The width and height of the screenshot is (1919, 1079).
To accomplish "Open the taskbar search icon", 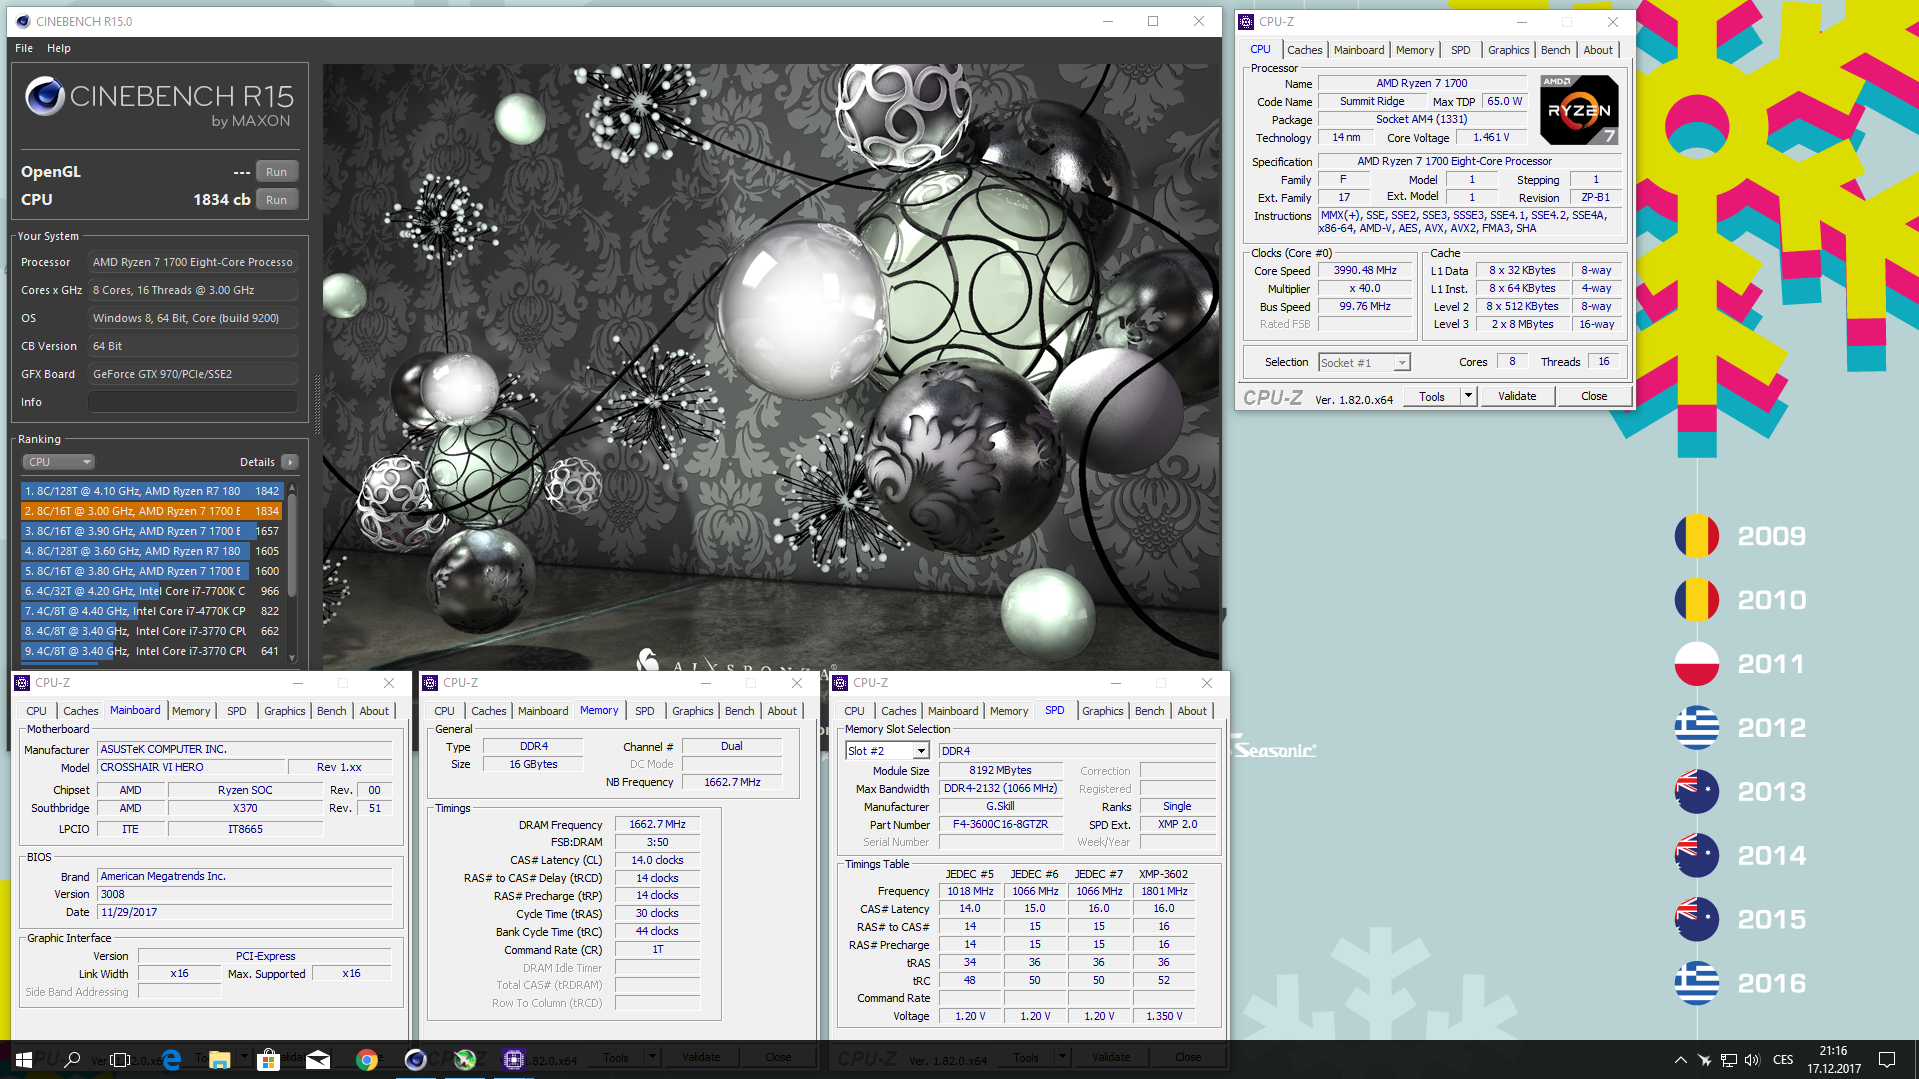I will tap(72, 1059).
